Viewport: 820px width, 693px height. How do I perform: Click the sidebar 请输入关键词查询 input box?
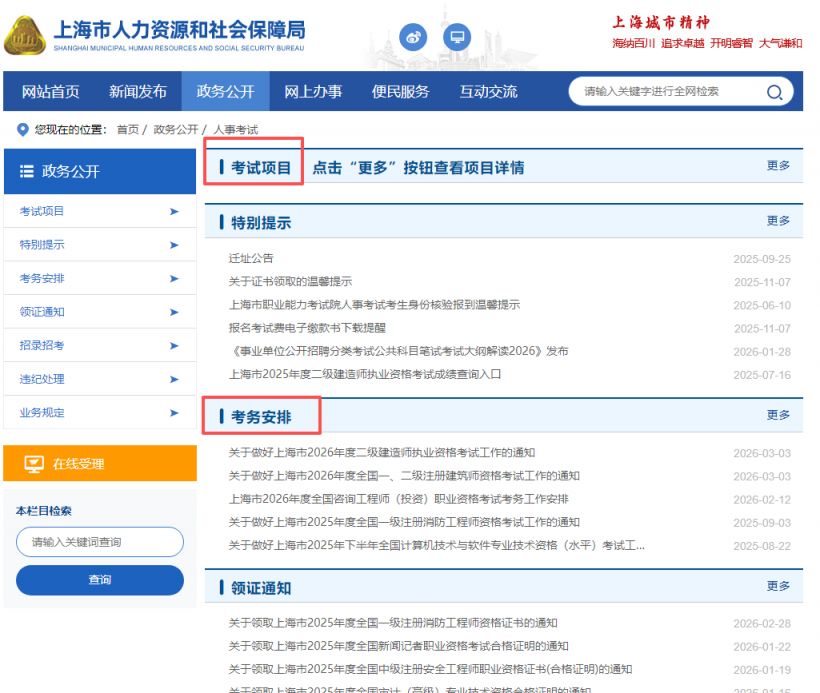(100, 541)
